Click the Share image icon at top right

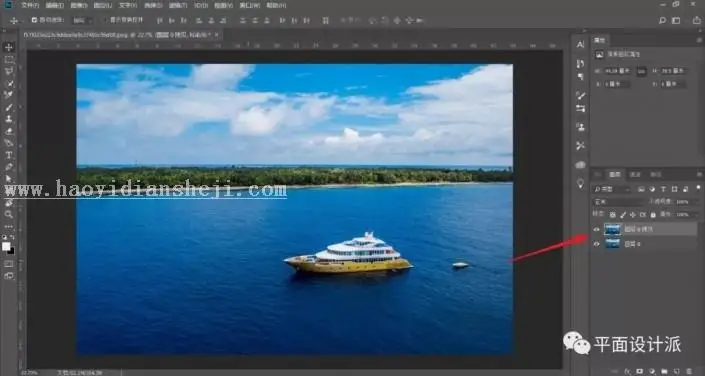pyautogui.click(x=696, y=20)
